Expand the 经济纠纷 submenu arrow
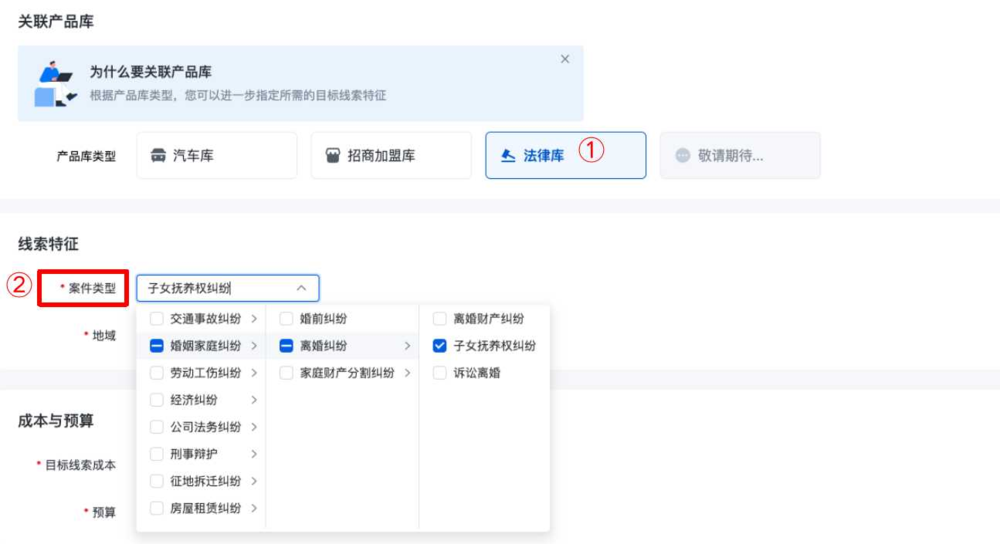The image size is (1000, 544). pyautogui.click(x=254, y=400)
